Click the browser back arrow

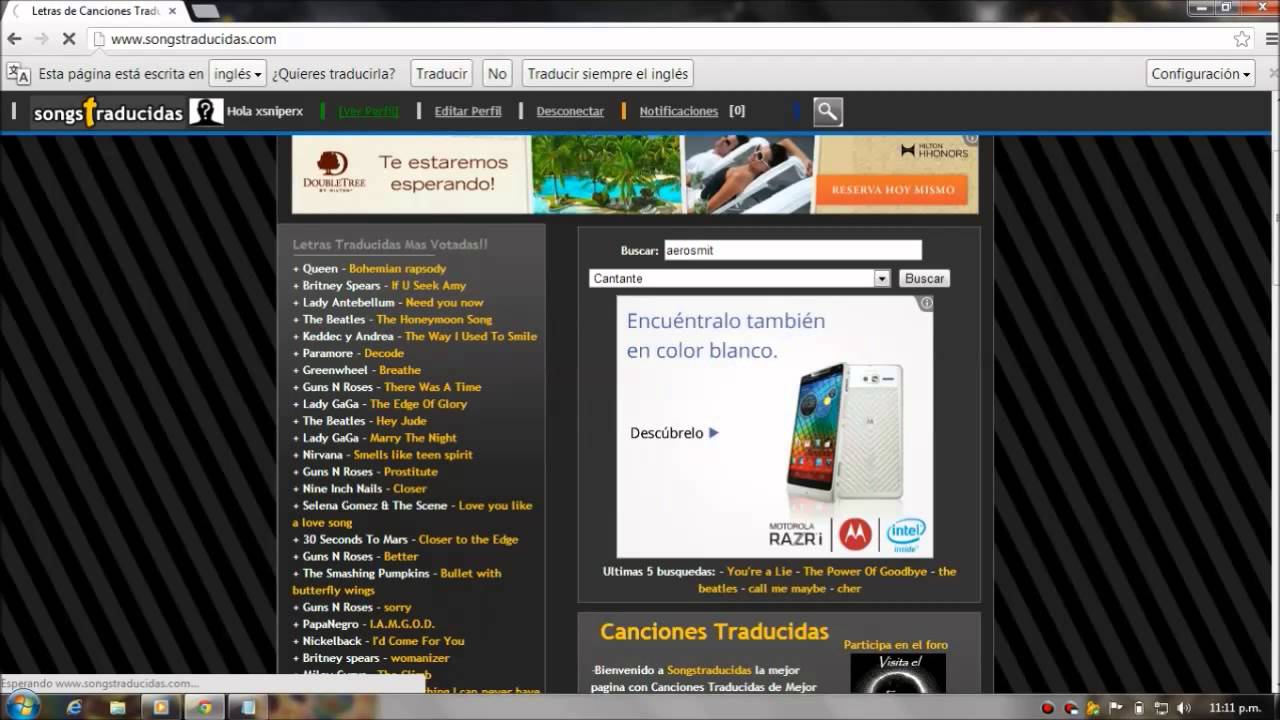click(14, 39)
